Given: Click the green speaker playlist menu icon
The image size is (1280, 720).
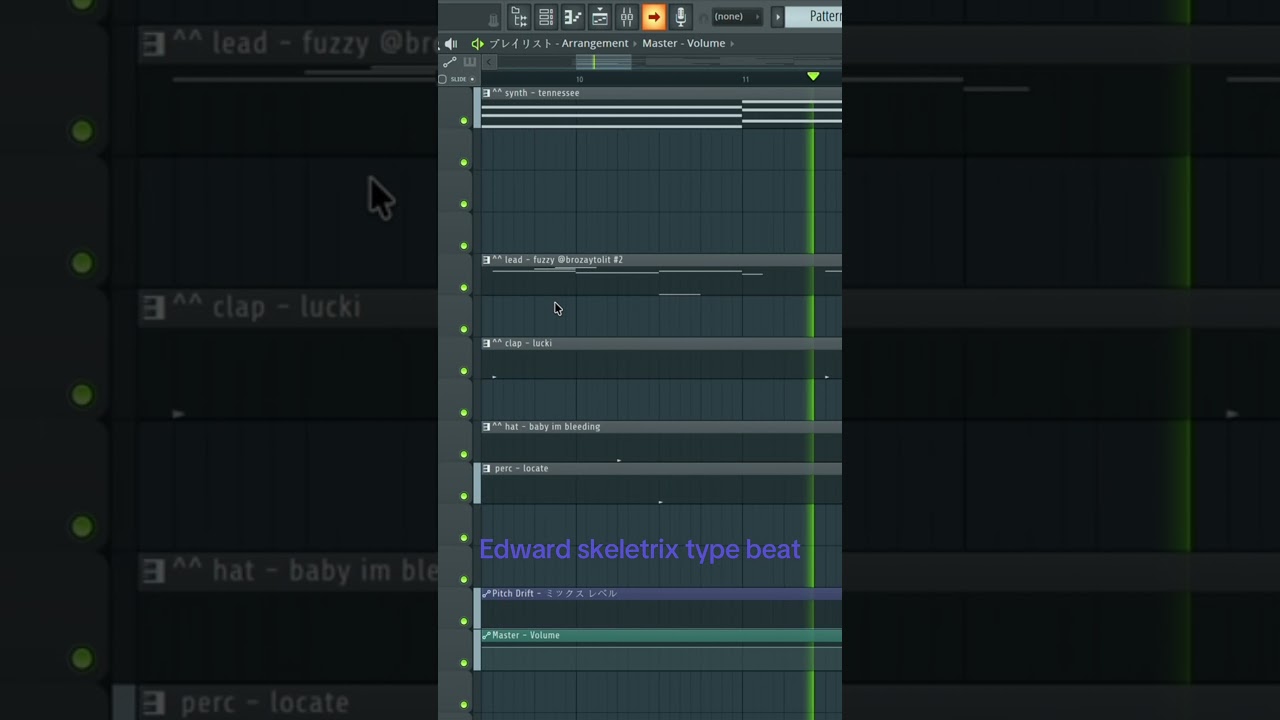Looking at the screenshot, I should [x=477, y=44].
